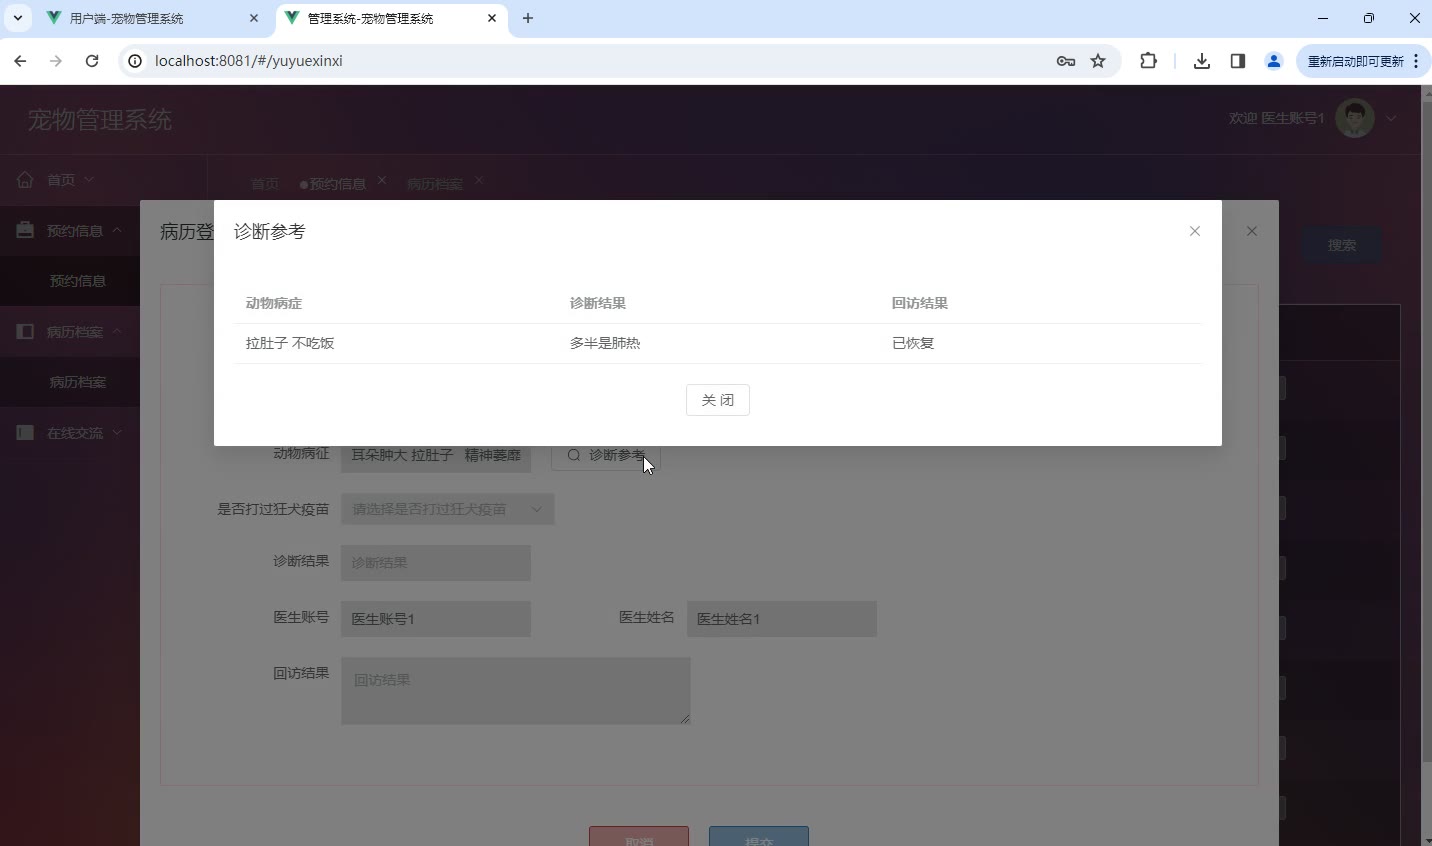Close the 用户端-宠物管理系统 browser tab
The height and width of the screenshot is (846, 1432).
pyautogui.click(x=254, y=18)
